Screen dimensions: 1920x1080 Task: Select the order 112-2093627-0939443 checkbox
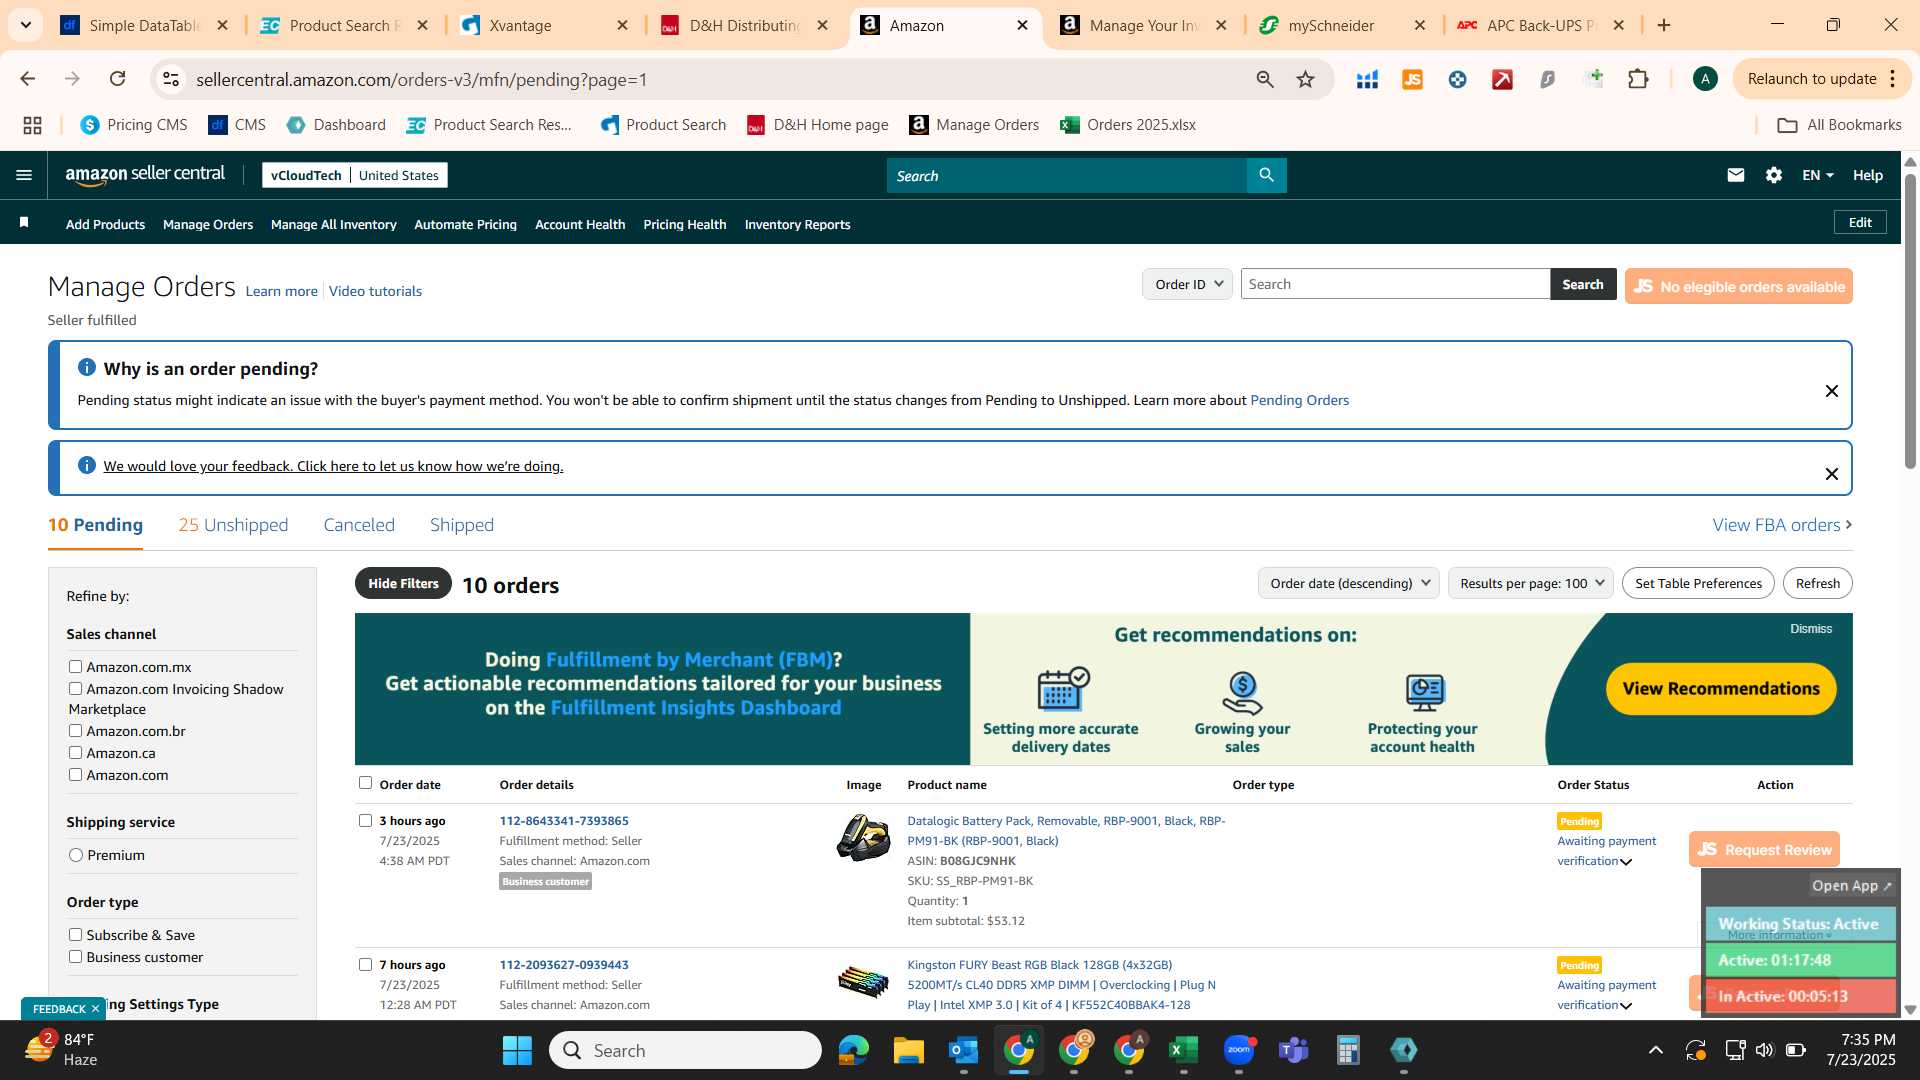[365, 965]
